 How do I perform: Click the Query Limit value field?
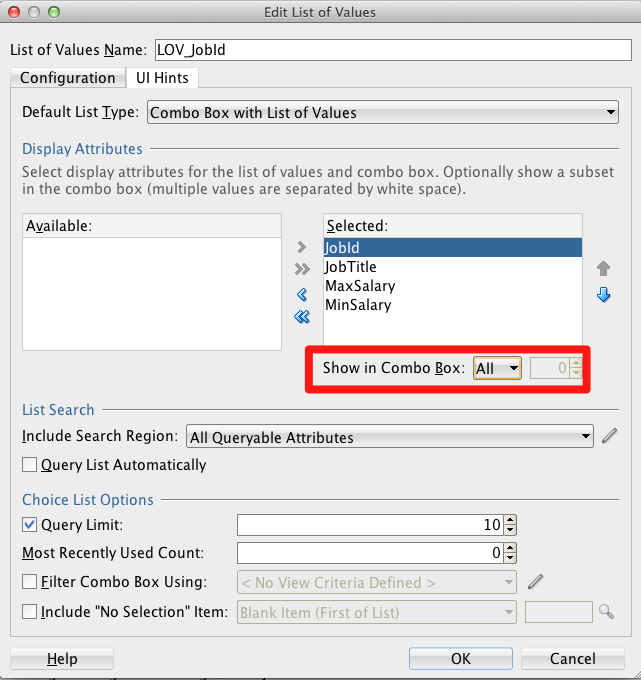(x=371, y=525)
